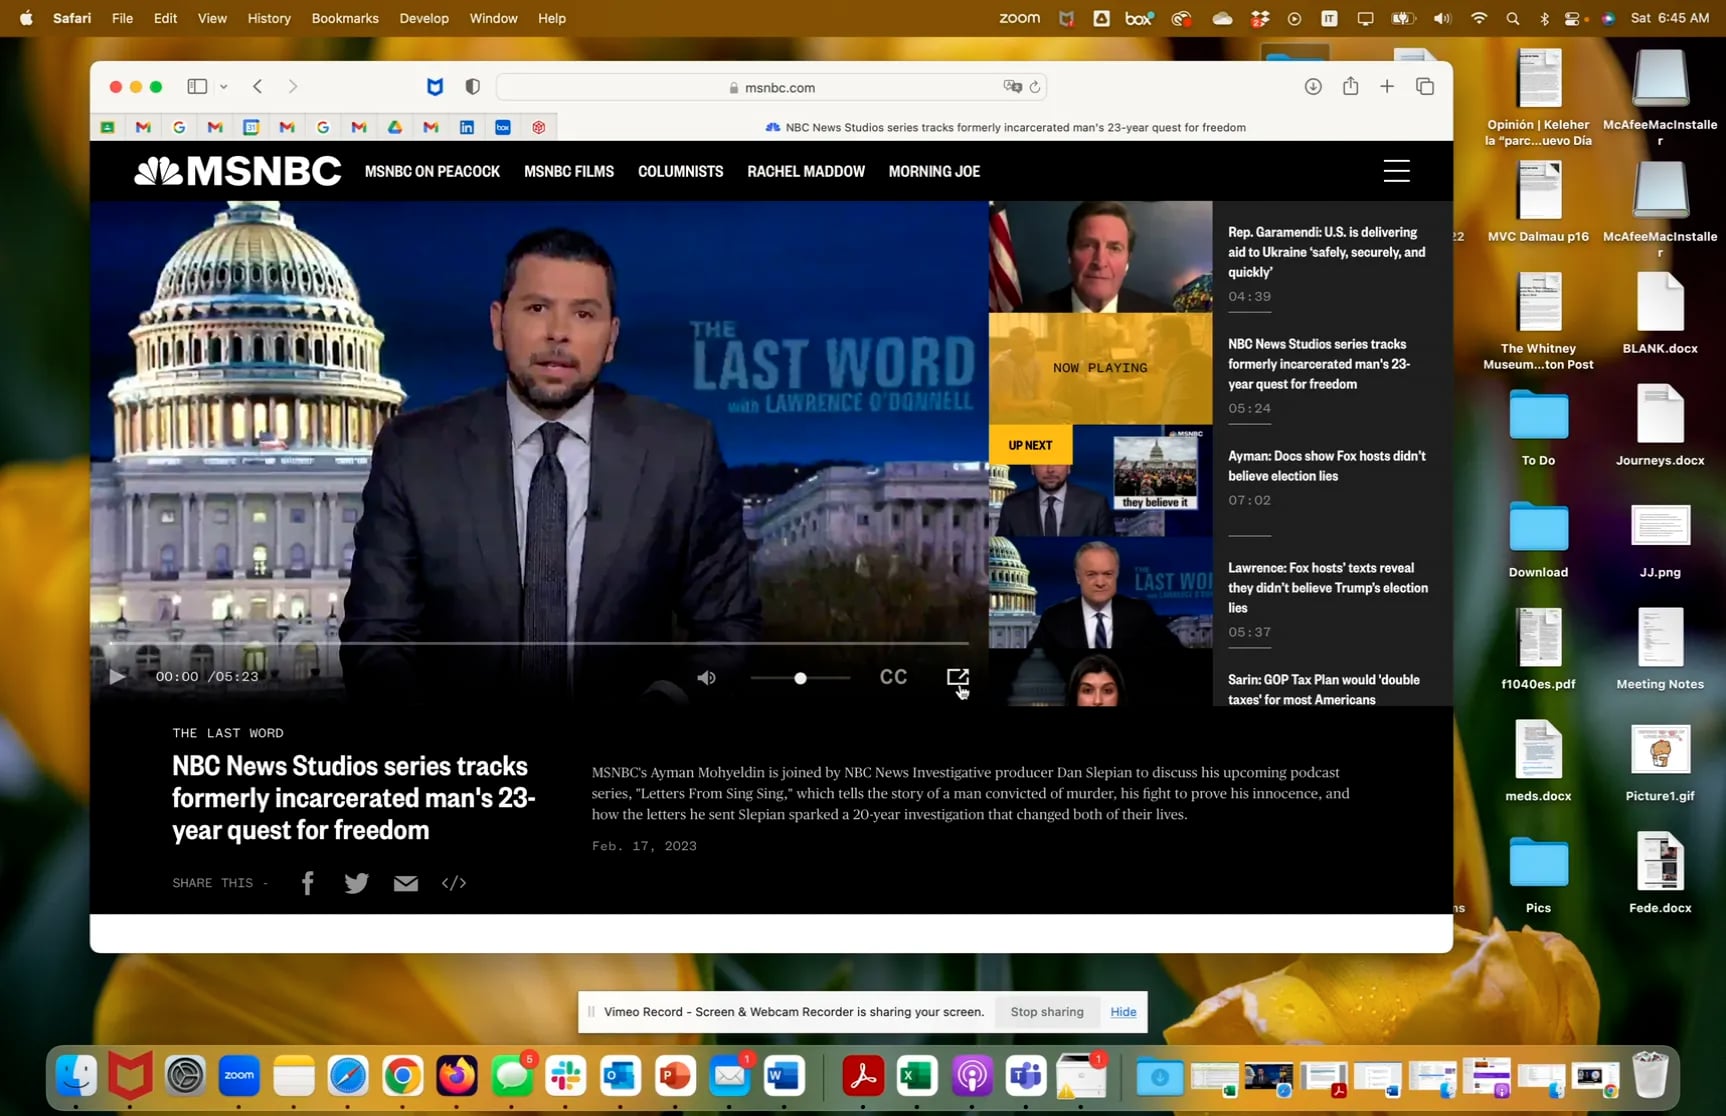Share article on Twitter

click(x=356, y=883)
